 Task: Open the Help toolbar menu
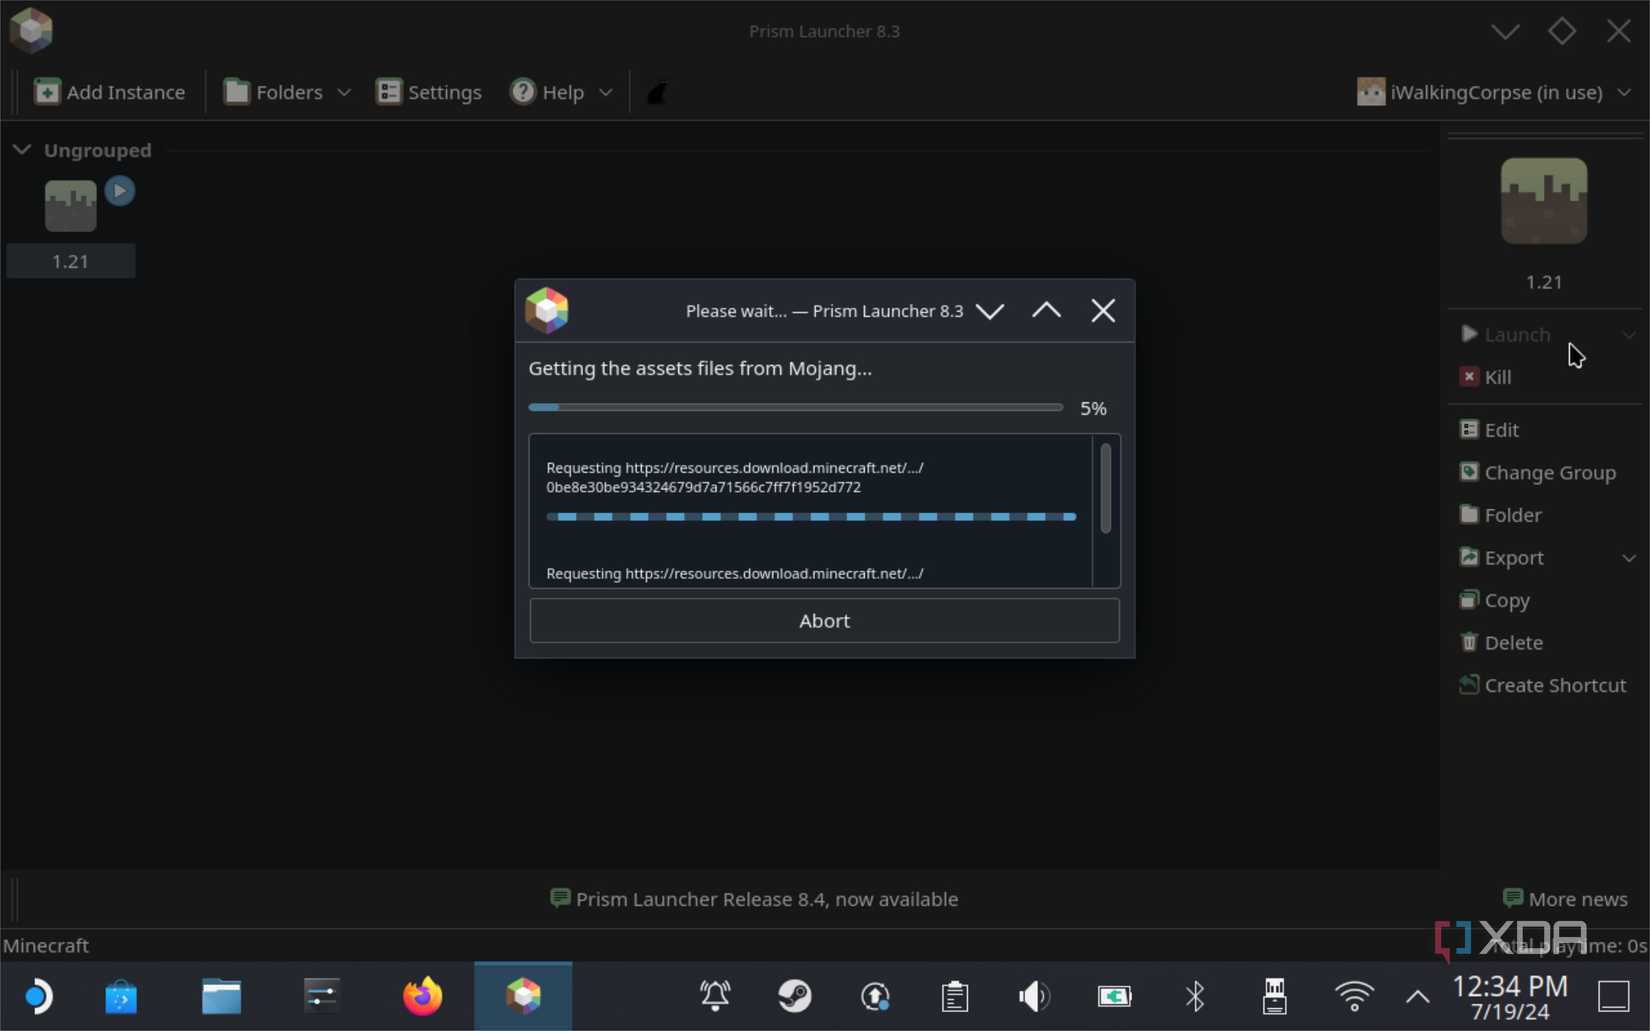561,92
